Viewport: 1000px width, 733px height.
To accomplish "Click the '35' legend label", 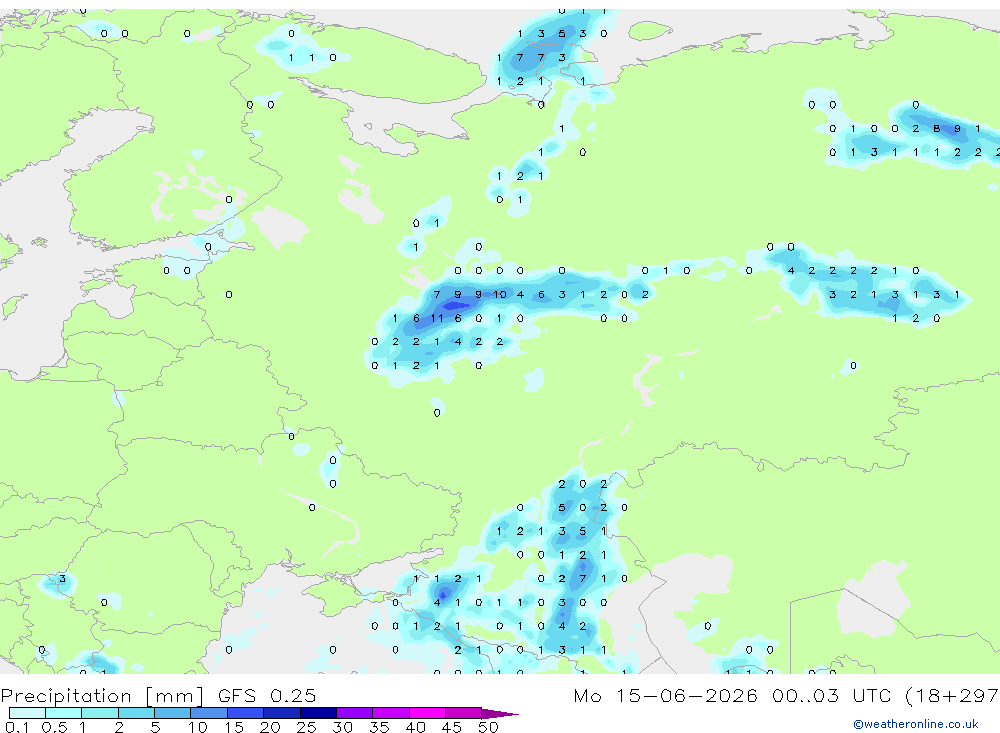I will 379,727.
